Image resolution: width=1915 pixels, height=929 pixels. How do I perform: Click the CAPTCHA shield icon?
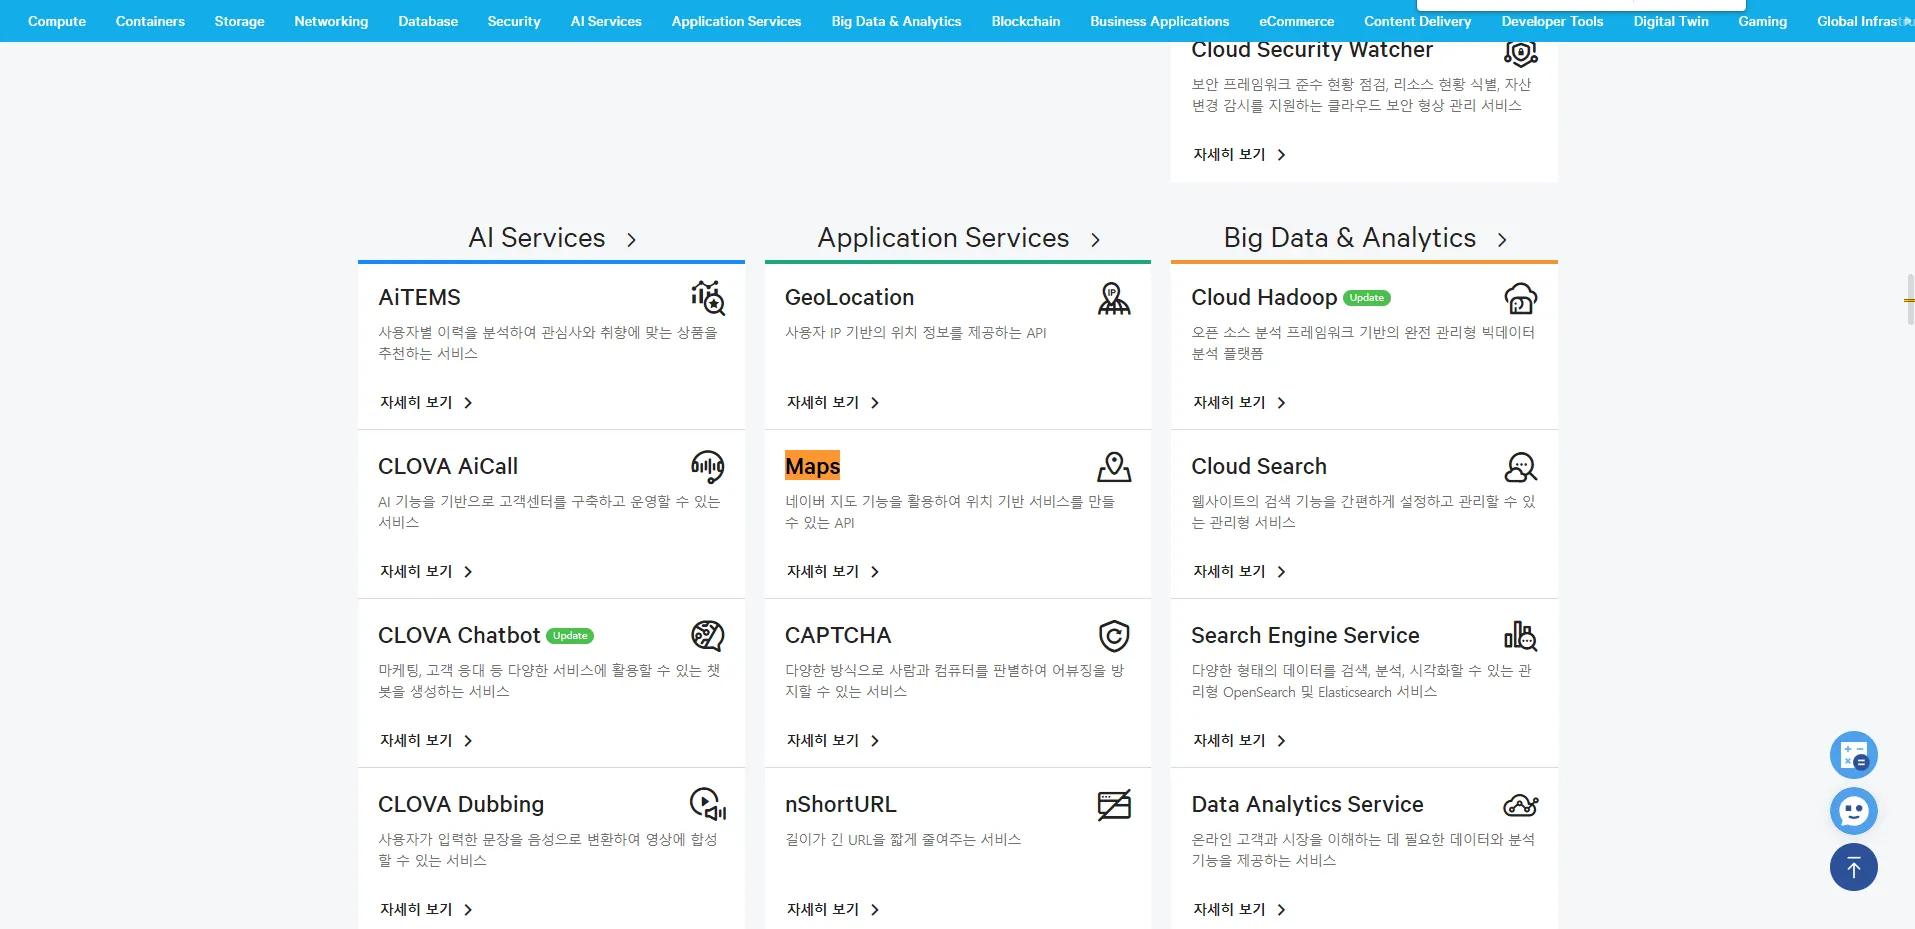point(1114,636)
